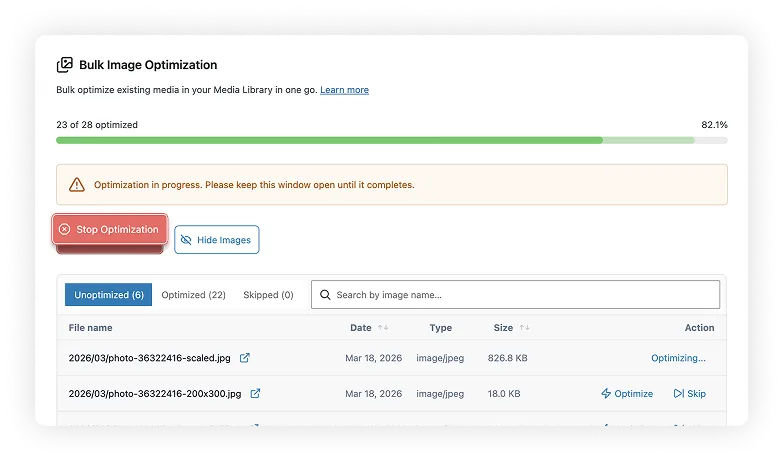The width and height of the screenshot is (784, 461).
Task: Select the Unoptimized (6) tab
Action: (109, 295)
